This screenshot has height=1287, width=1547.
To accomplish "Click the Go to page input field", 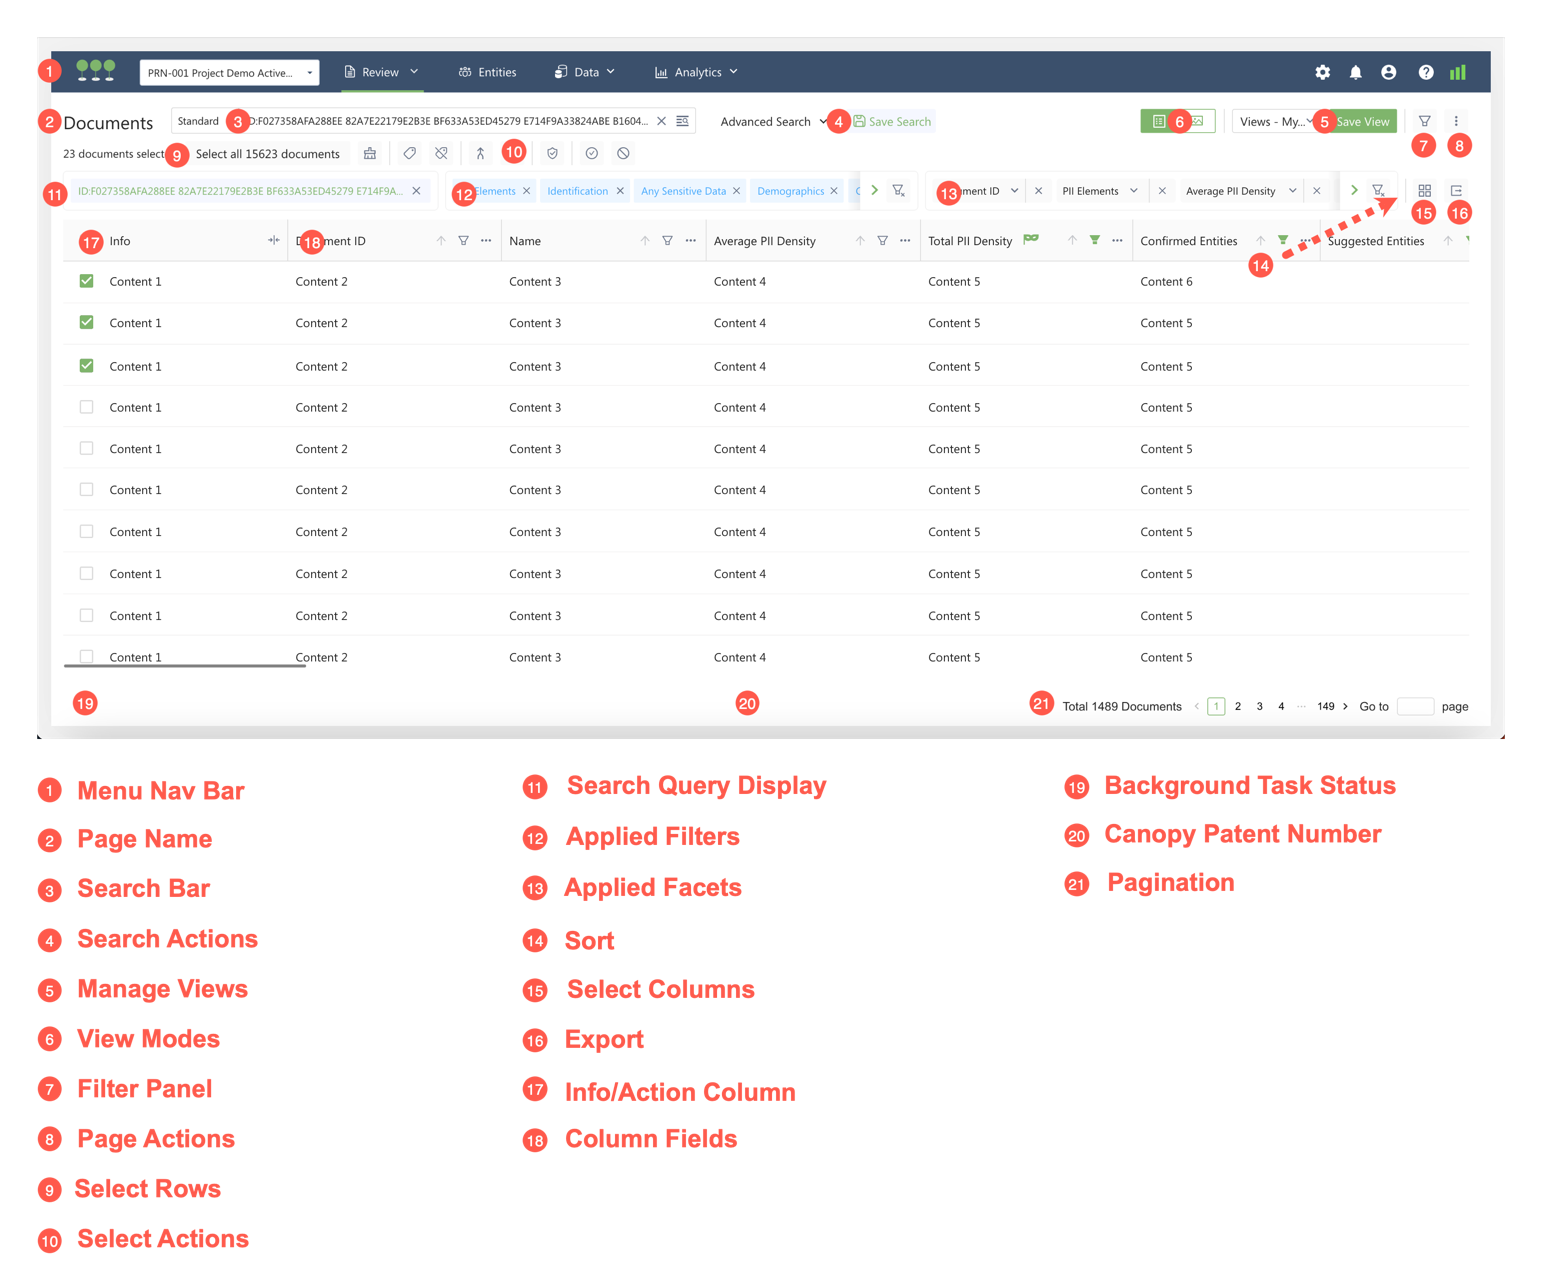I will (1414, 707).
